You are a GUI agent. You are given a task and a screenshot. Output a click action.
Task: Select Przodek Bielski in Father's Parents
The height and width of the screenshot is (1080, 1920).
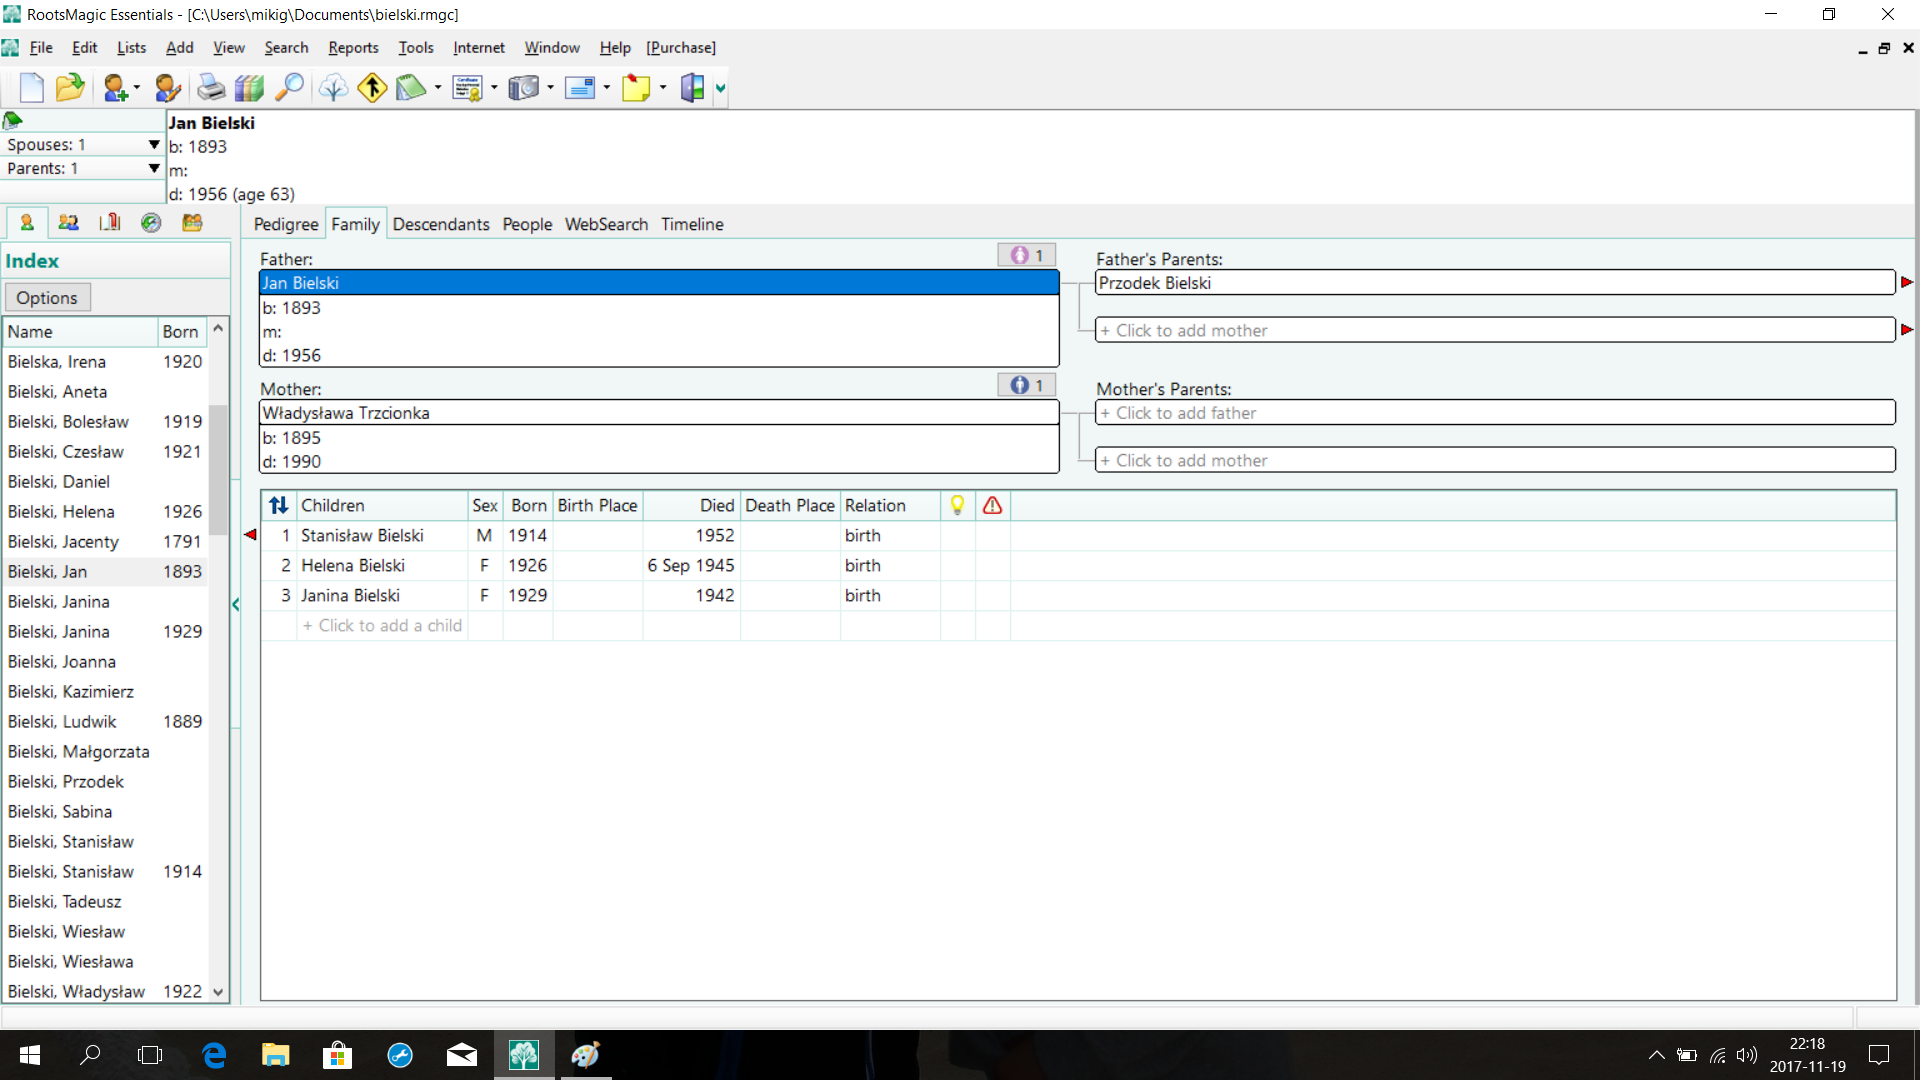pos(1495,283)
